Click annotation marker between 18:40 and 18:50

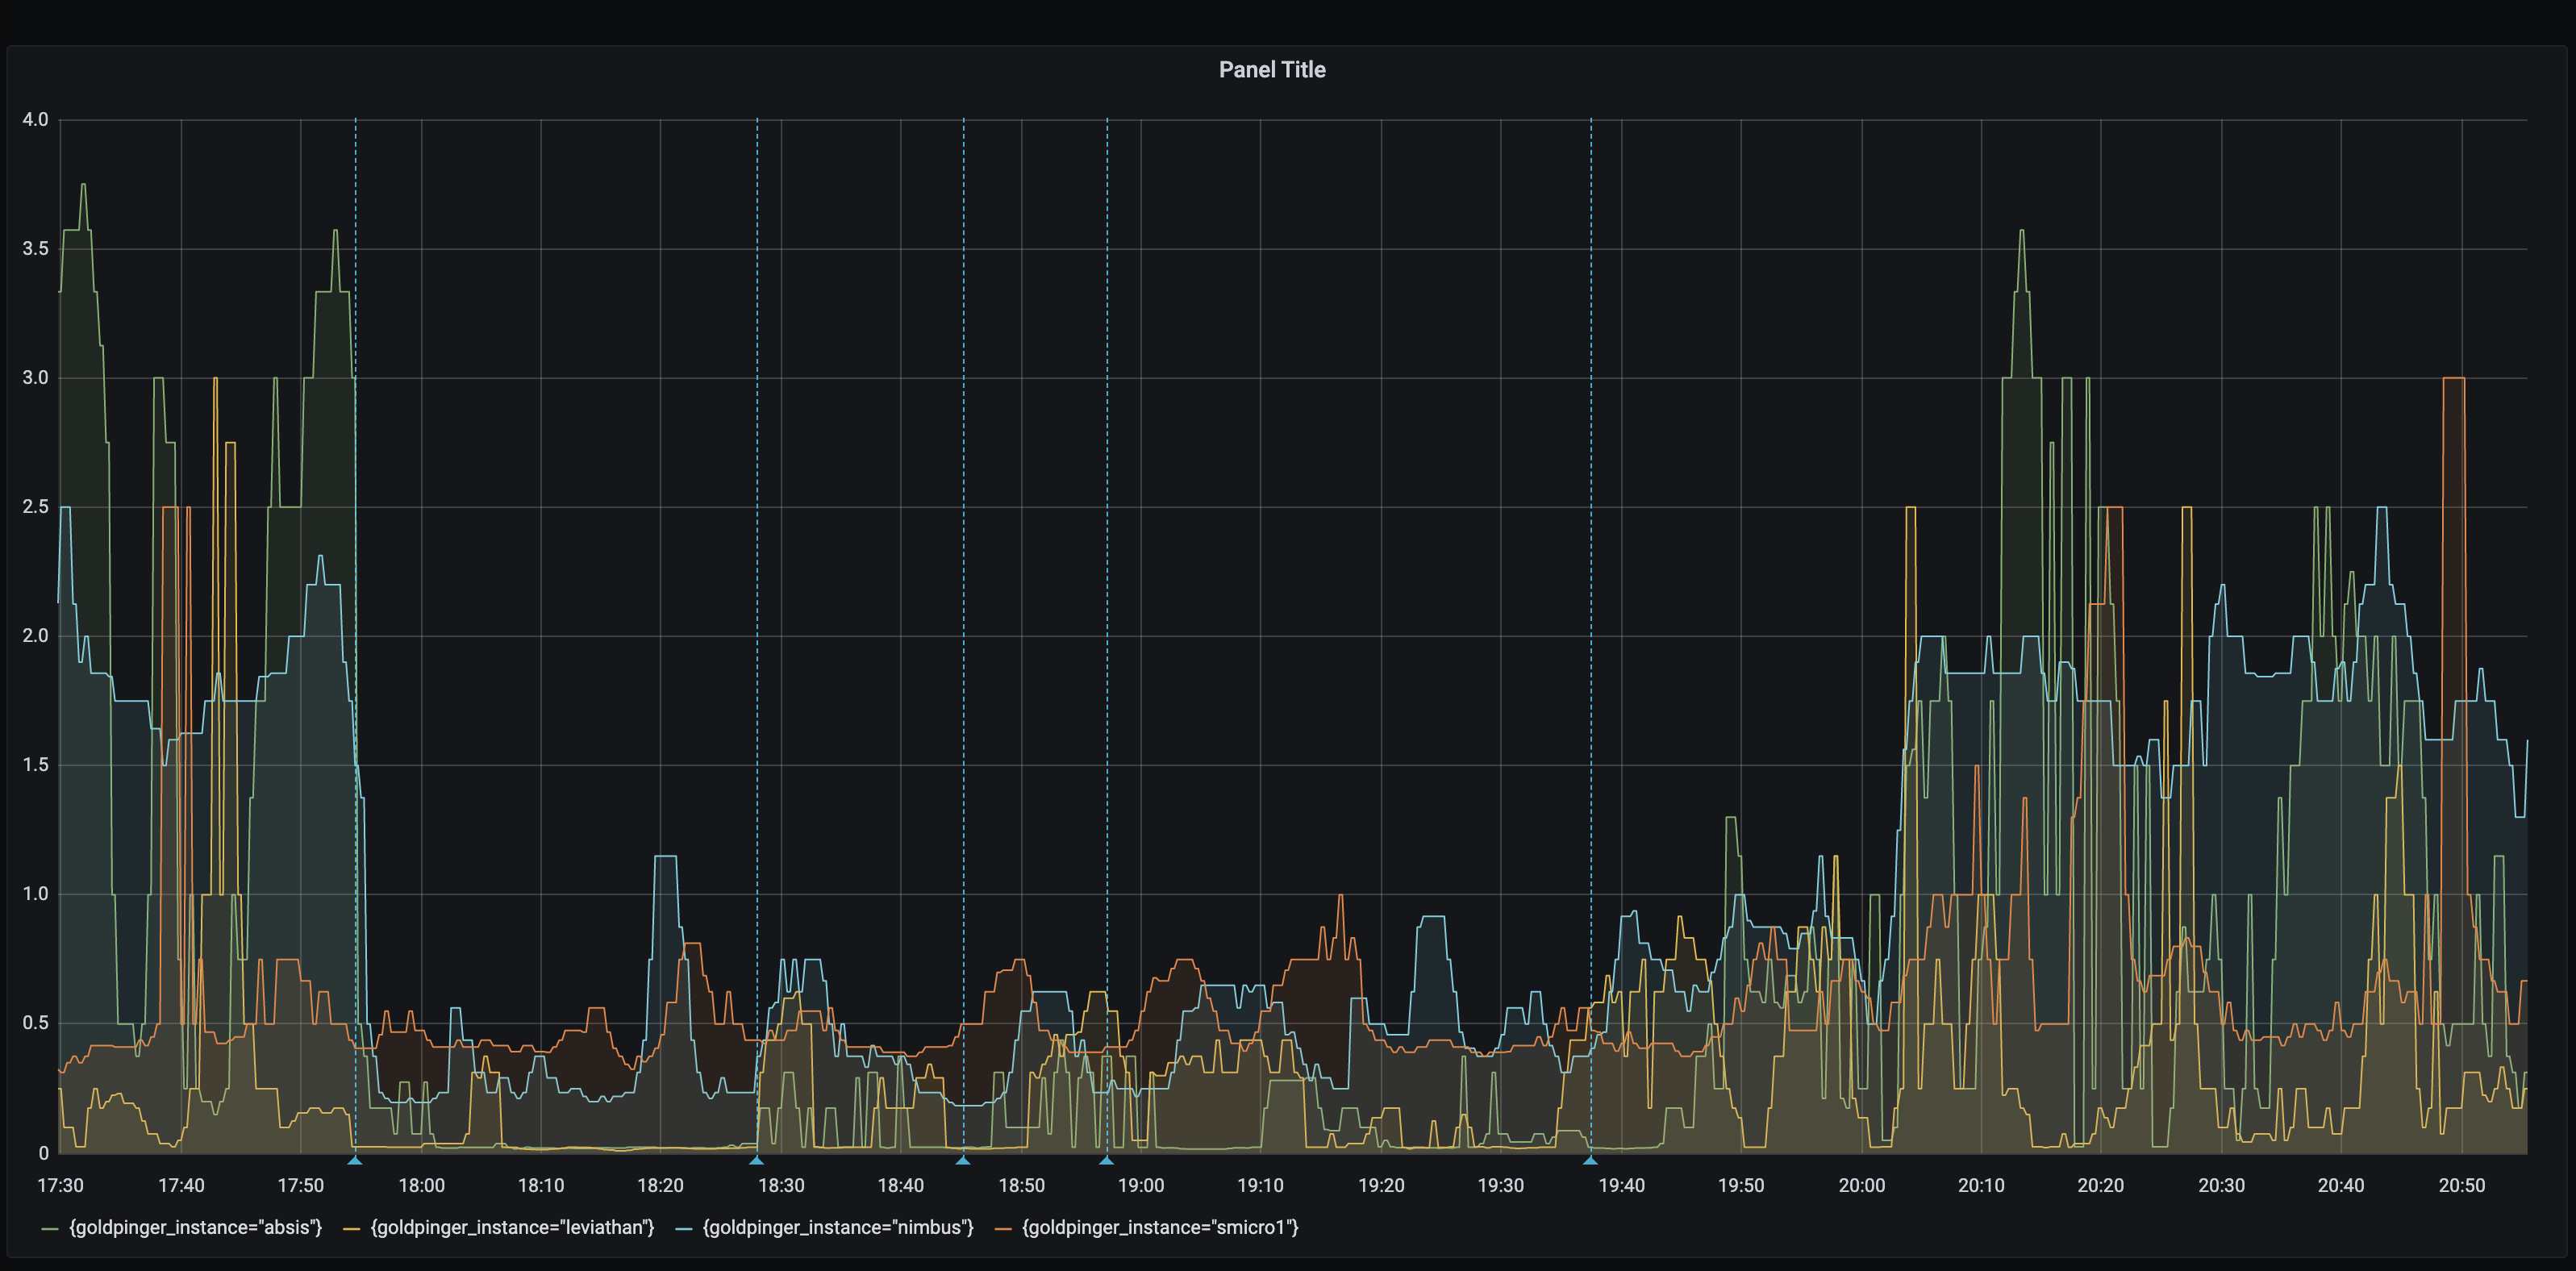coord(962,1160)
